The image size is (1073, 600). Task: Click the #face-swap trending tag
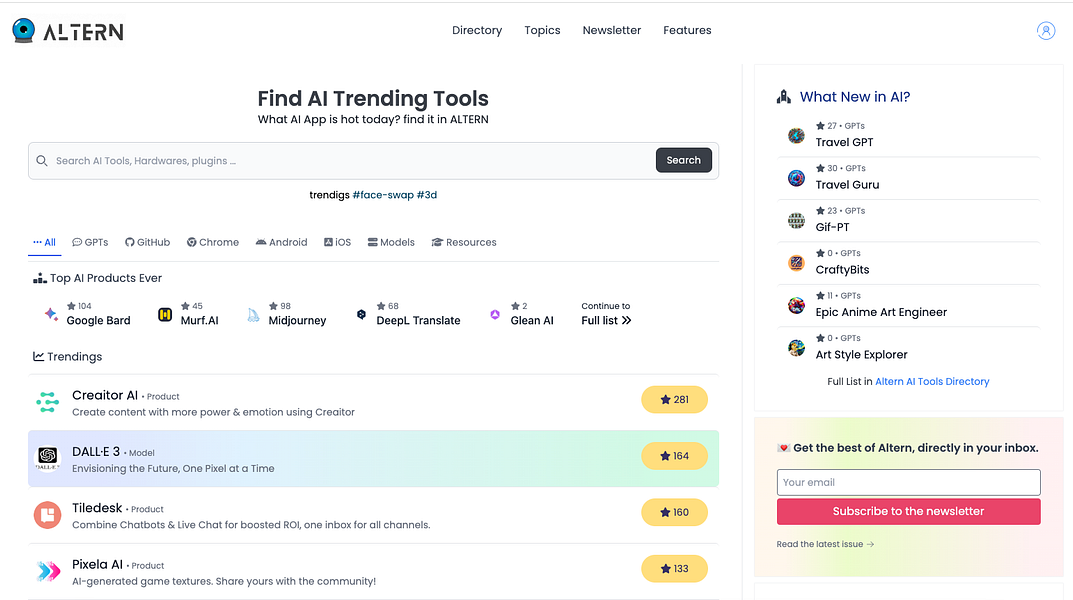(383, 195)
